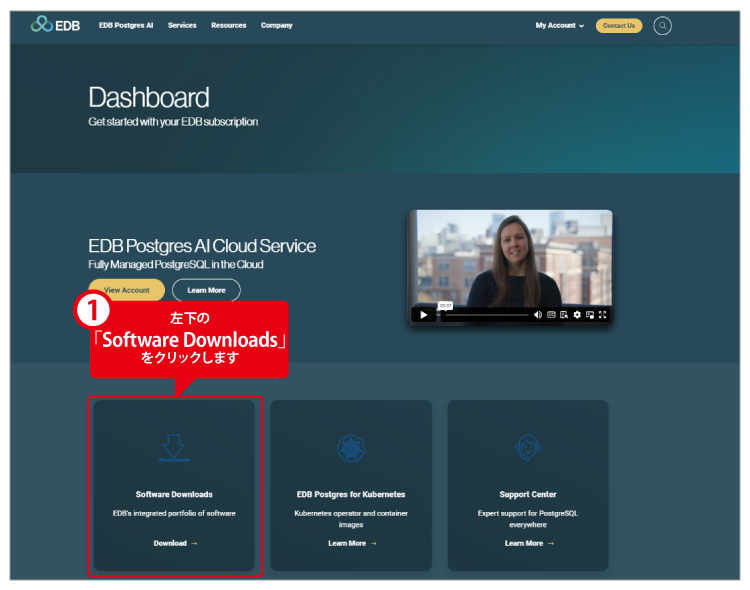Open the Services menu
Image resolution: width=750 pixels, height=590 pixels.
(182, 26)
